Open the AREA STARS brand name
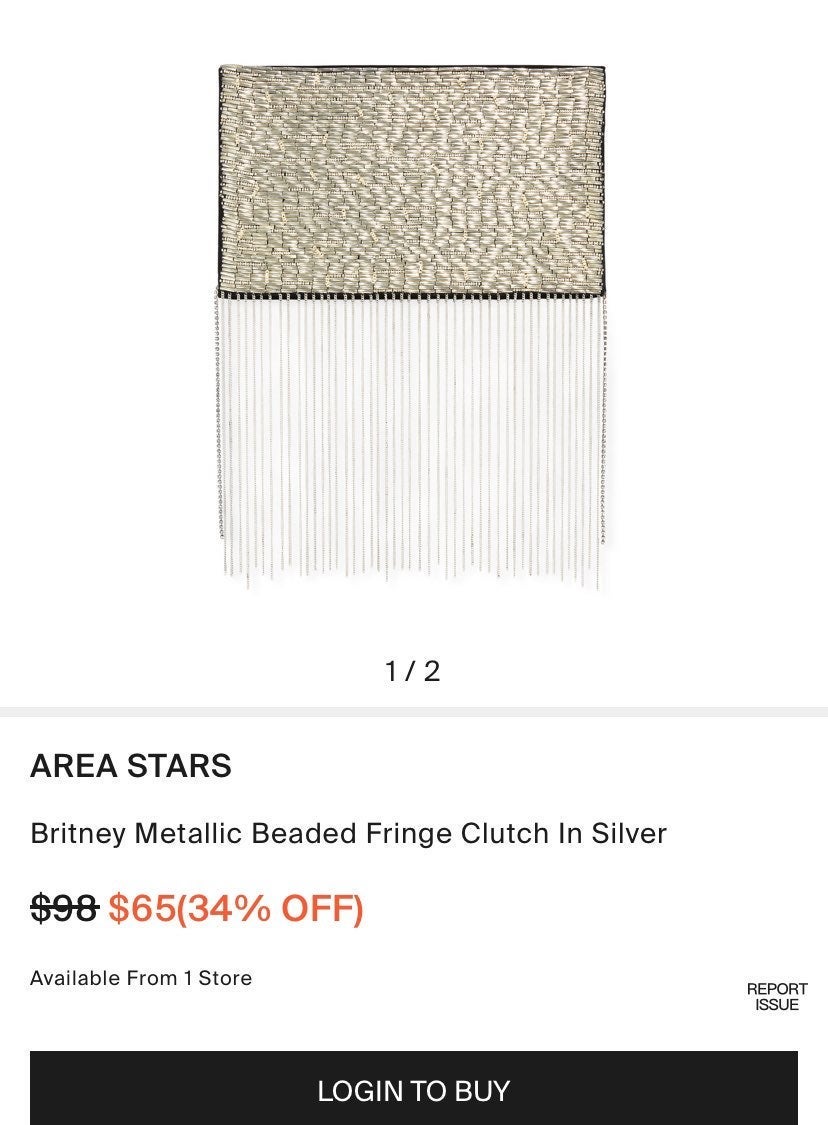Screen dimensions: 828x1125 [x=131, y=766]
